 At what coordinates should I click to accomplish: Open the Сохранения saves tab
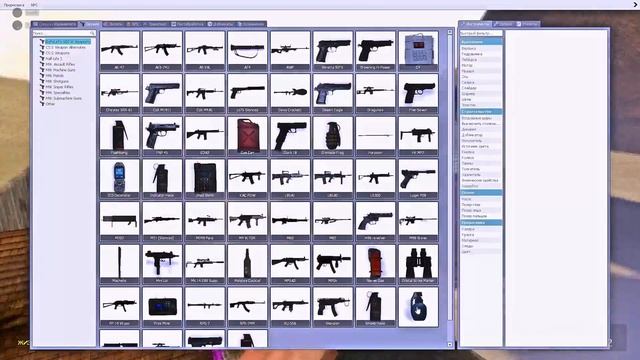[251, 24]
